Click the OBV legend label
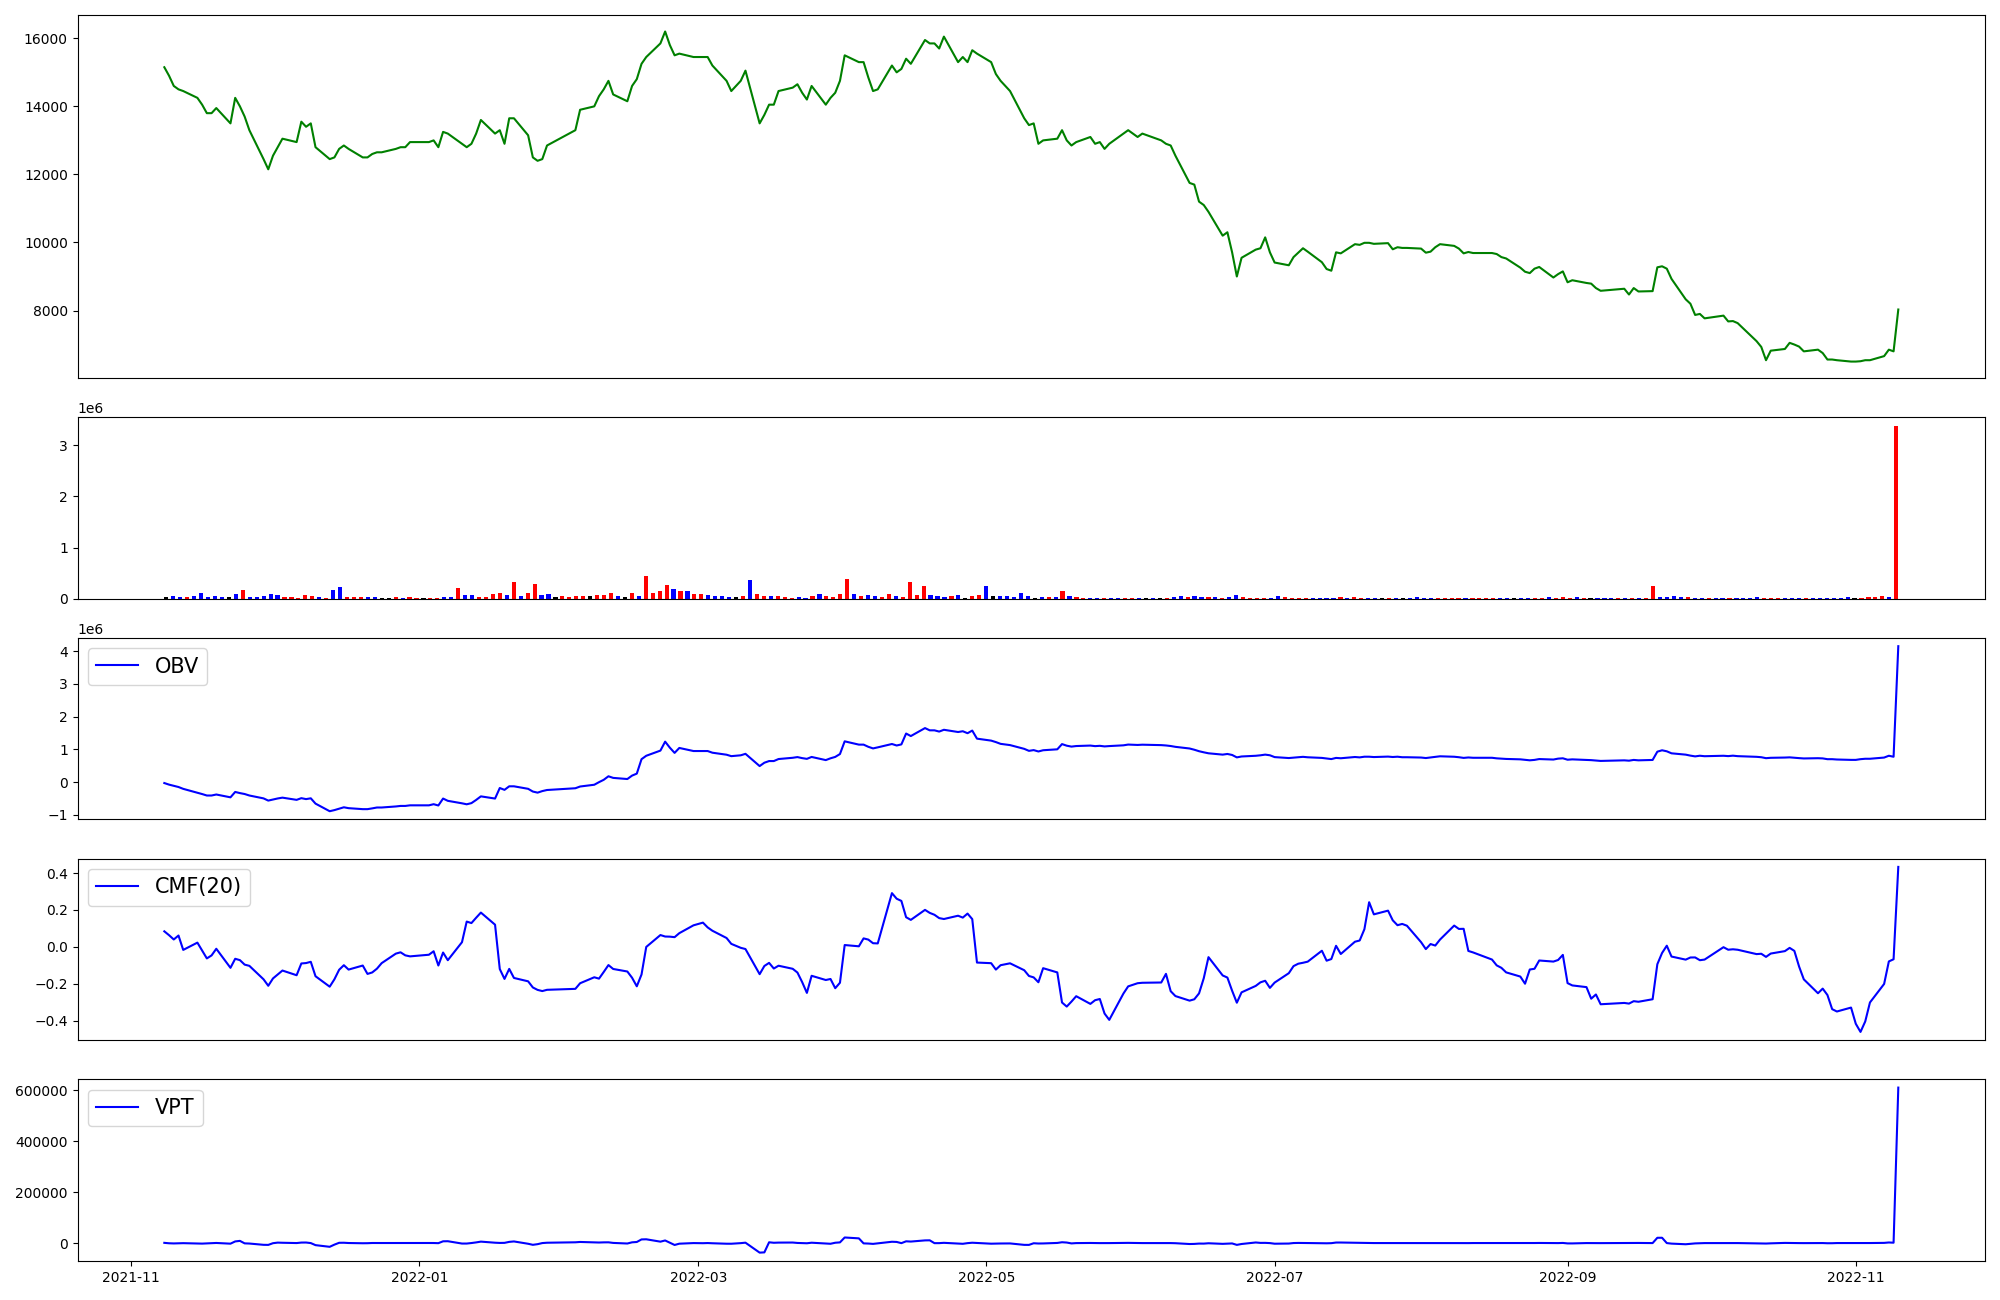2000x1300 pixels. (176, 666)
